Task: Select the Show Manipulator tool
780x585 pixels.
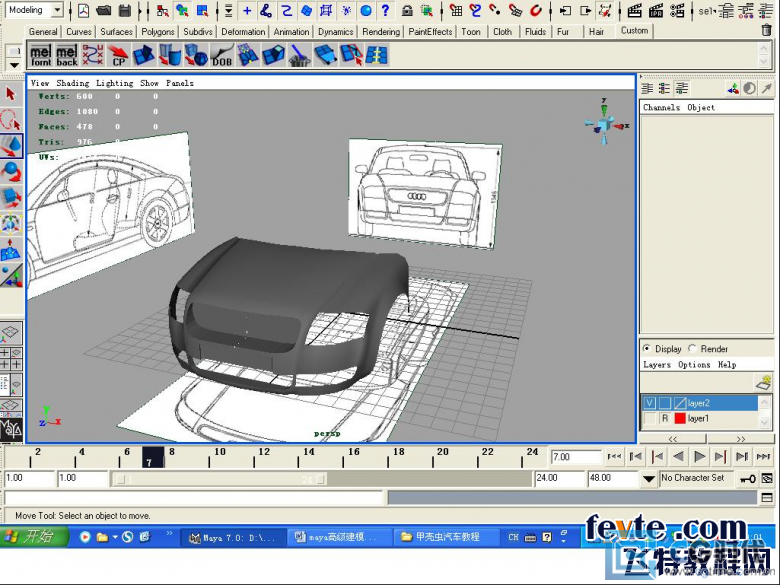Action: coord(11,276)
